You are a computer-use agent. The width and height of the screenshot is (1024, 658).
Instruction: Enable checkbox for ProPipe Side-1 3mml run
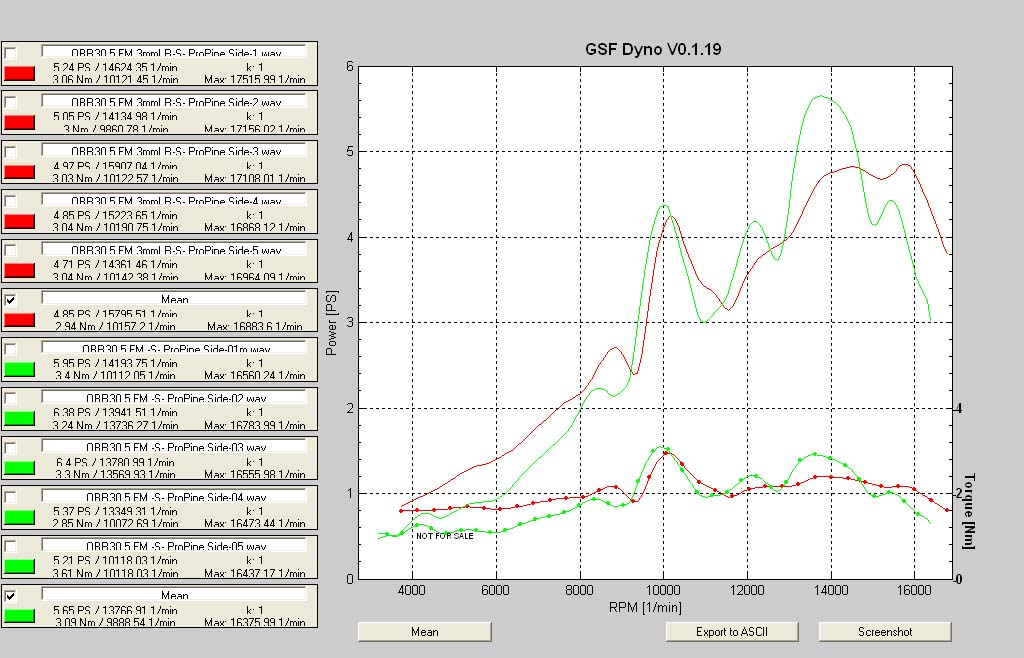10,54
